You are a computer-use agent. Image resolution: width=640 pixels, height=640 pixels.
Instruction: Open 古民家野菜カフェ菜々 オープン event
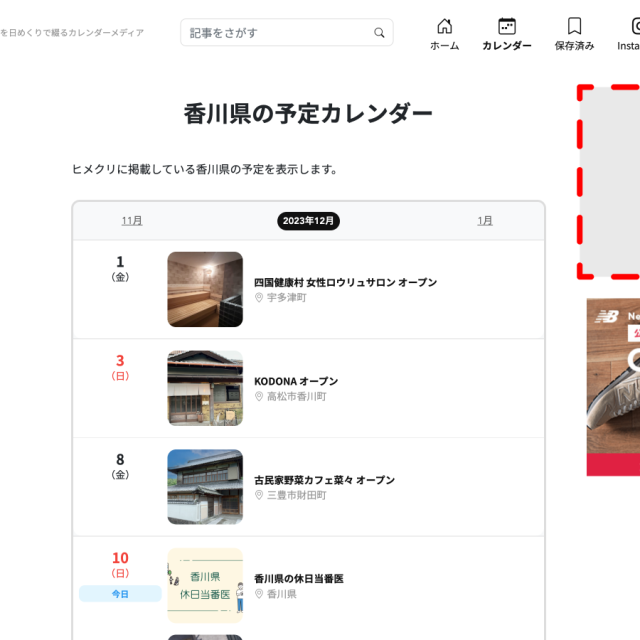coord(325,480)
